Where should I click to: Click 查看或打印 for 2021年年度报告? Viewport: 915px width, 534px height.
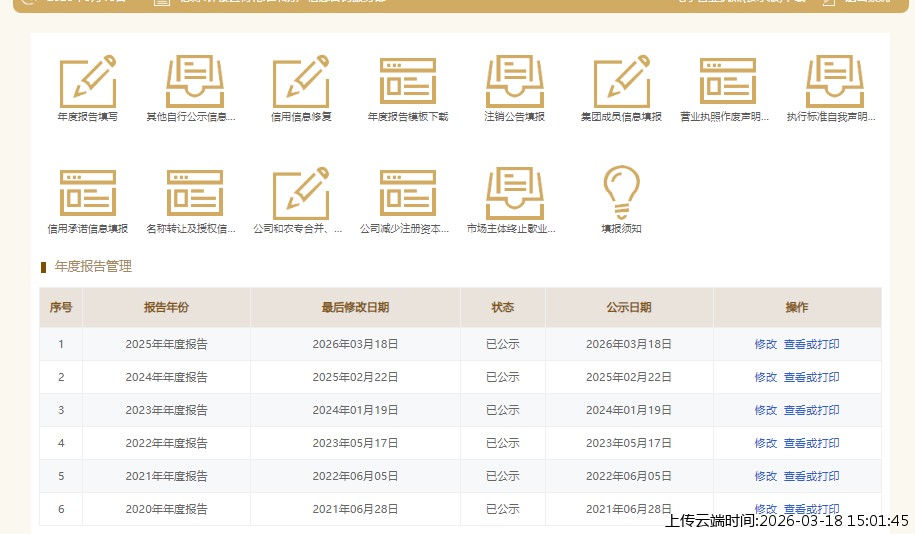[811, 476]
